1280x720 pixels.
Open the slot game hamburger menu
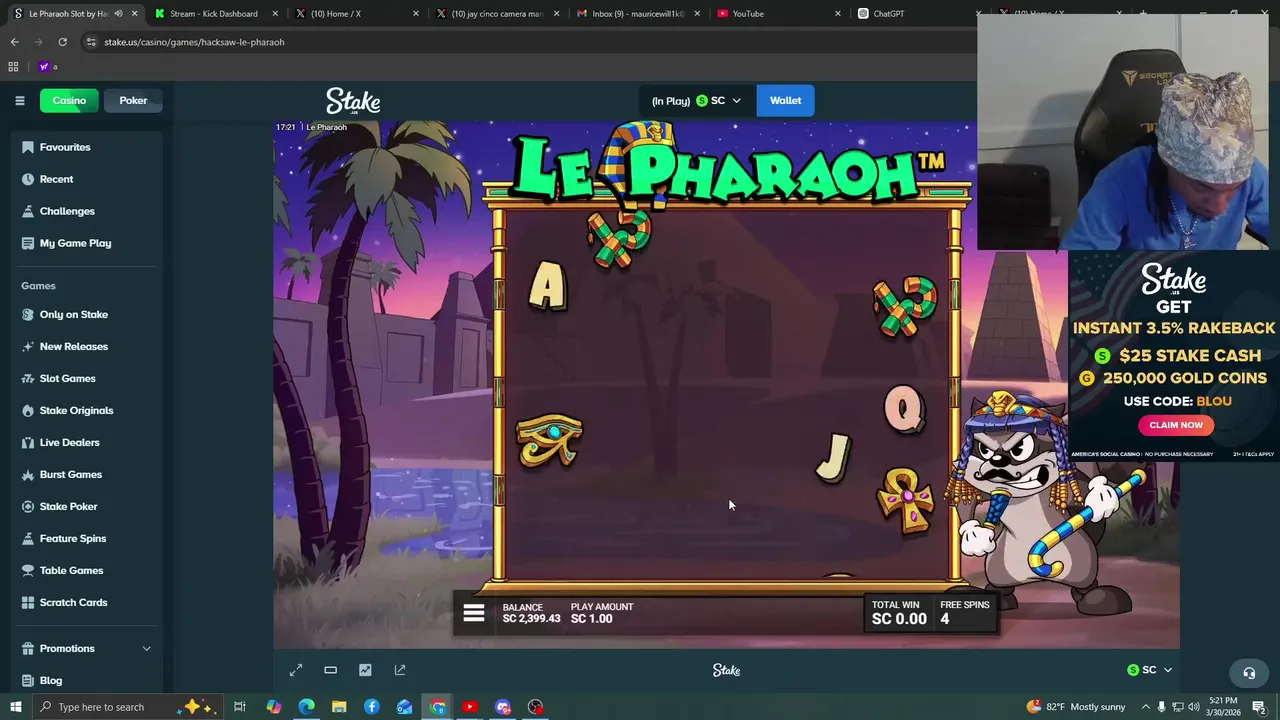(x=474, y=613)
